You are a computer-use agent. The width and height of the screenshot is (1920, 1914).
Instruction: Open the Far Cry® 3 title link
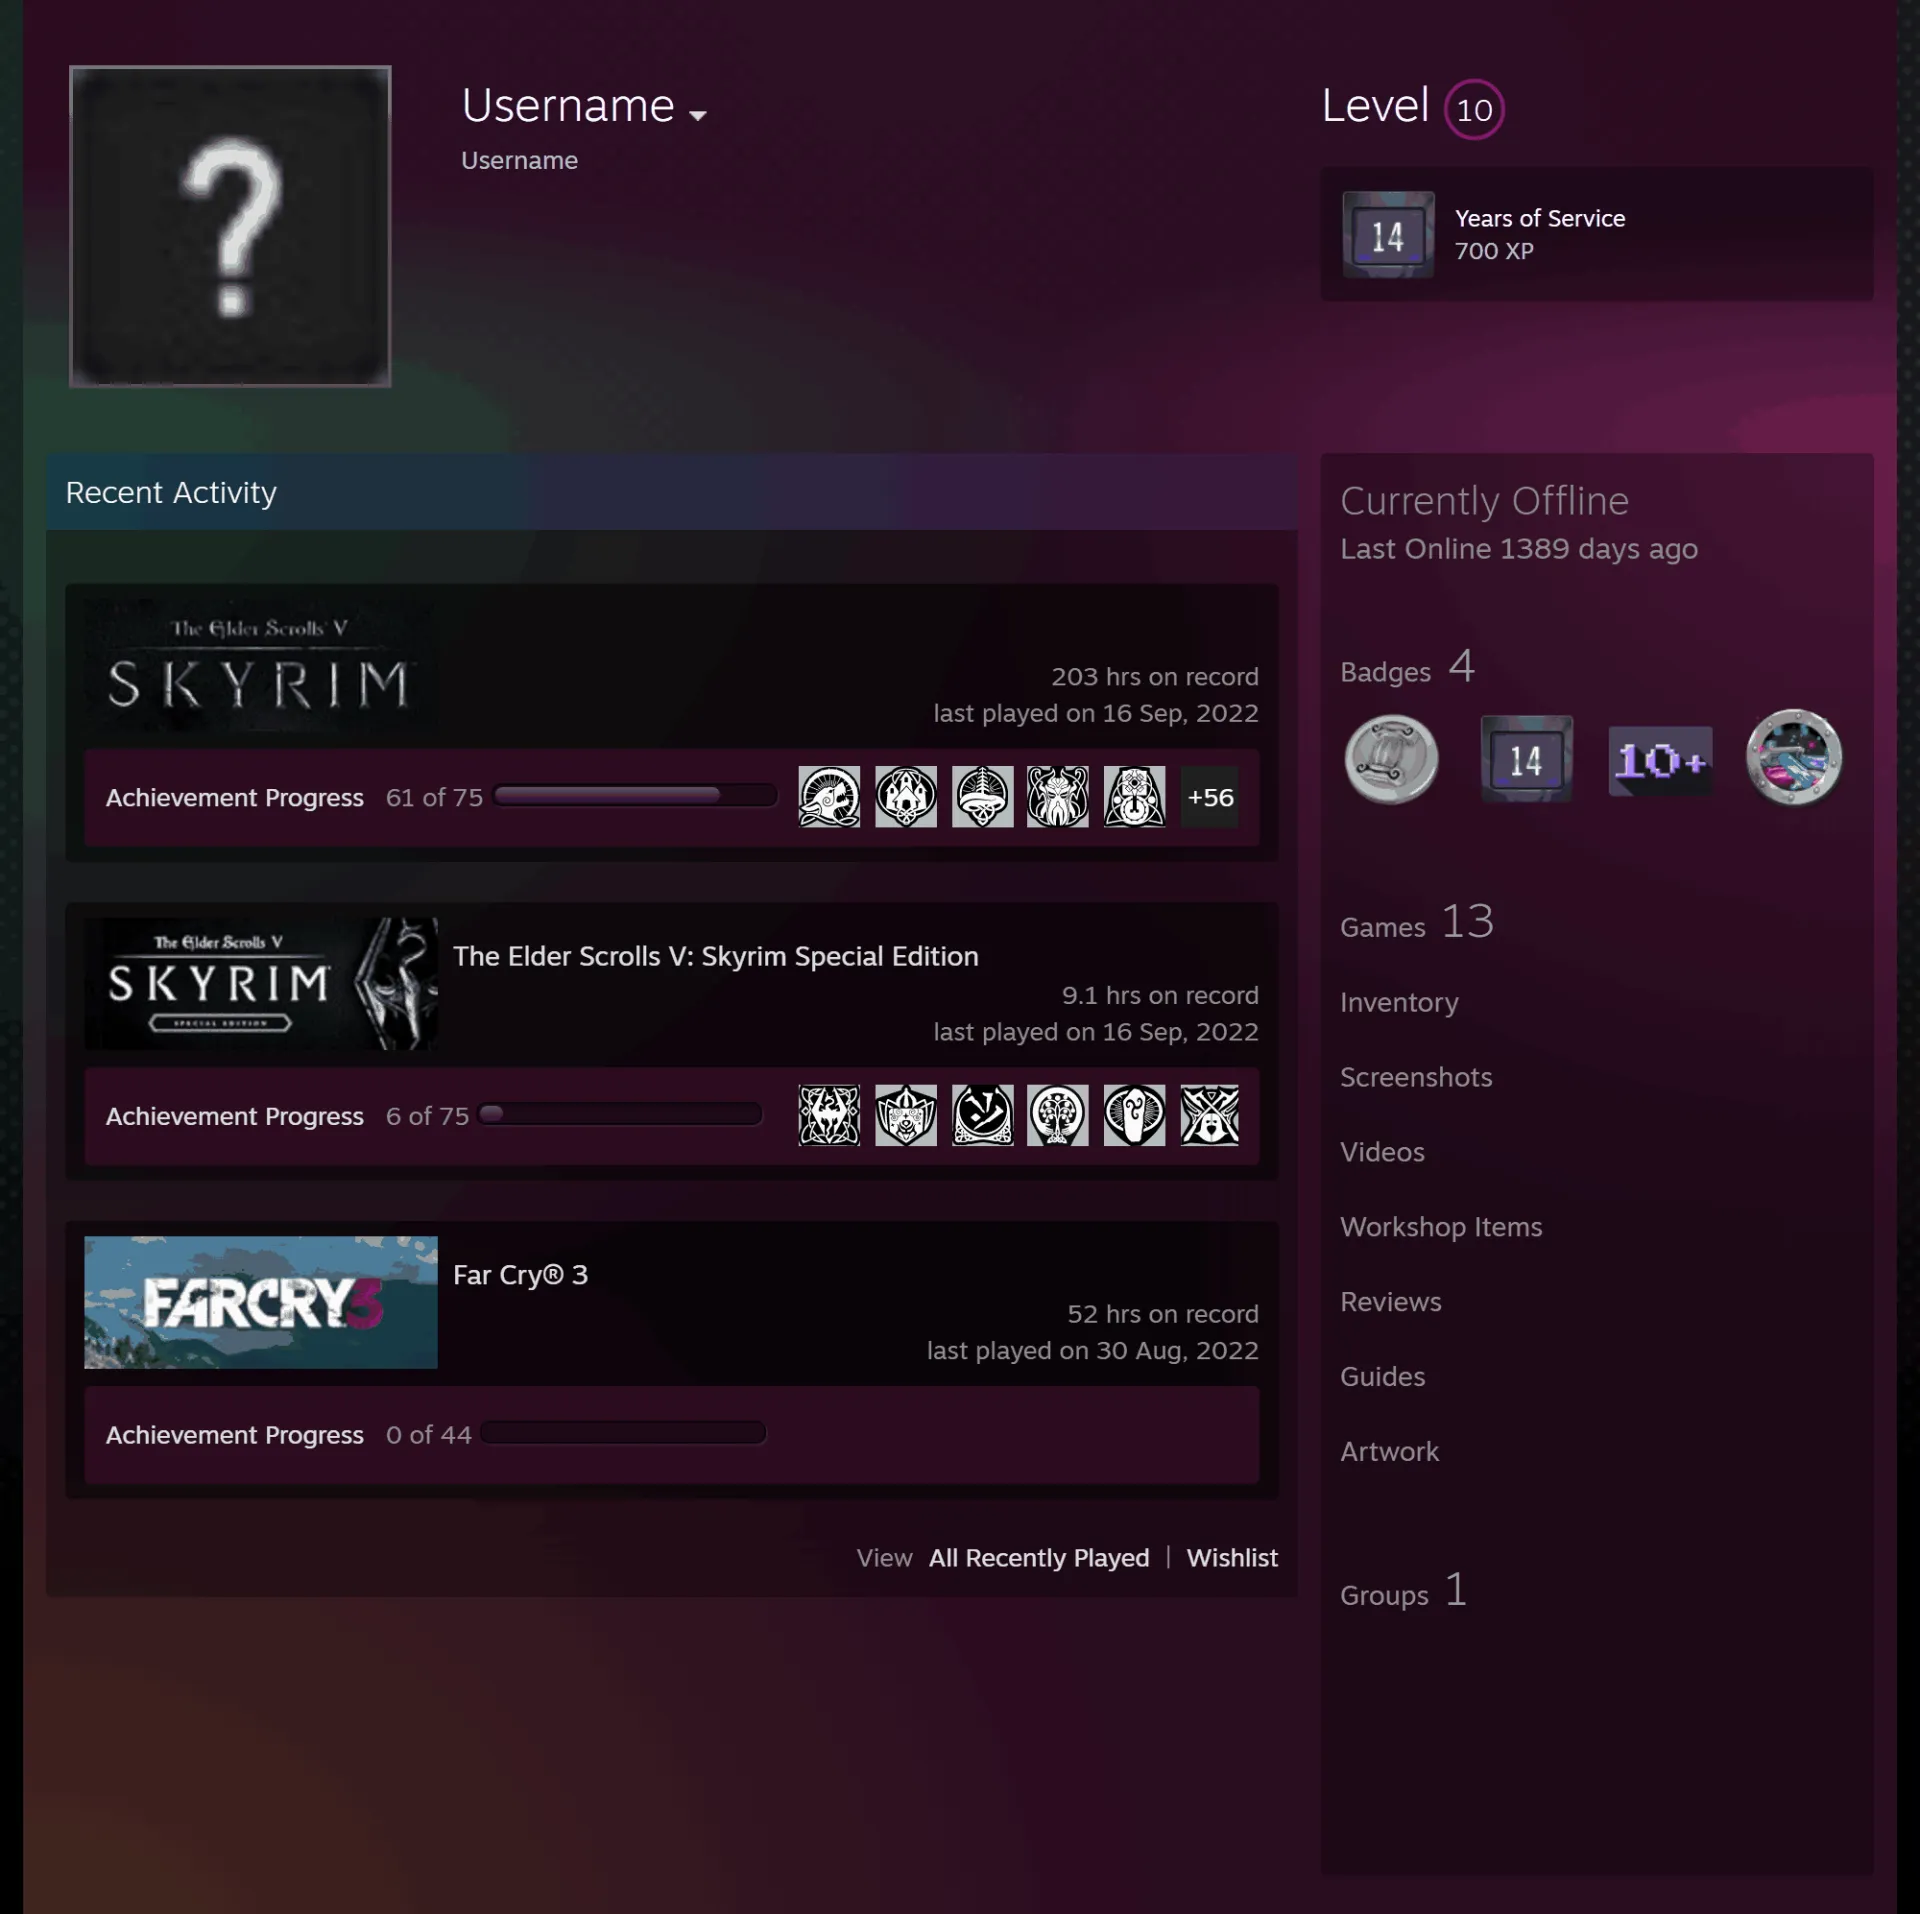(x=520, y=1275)
